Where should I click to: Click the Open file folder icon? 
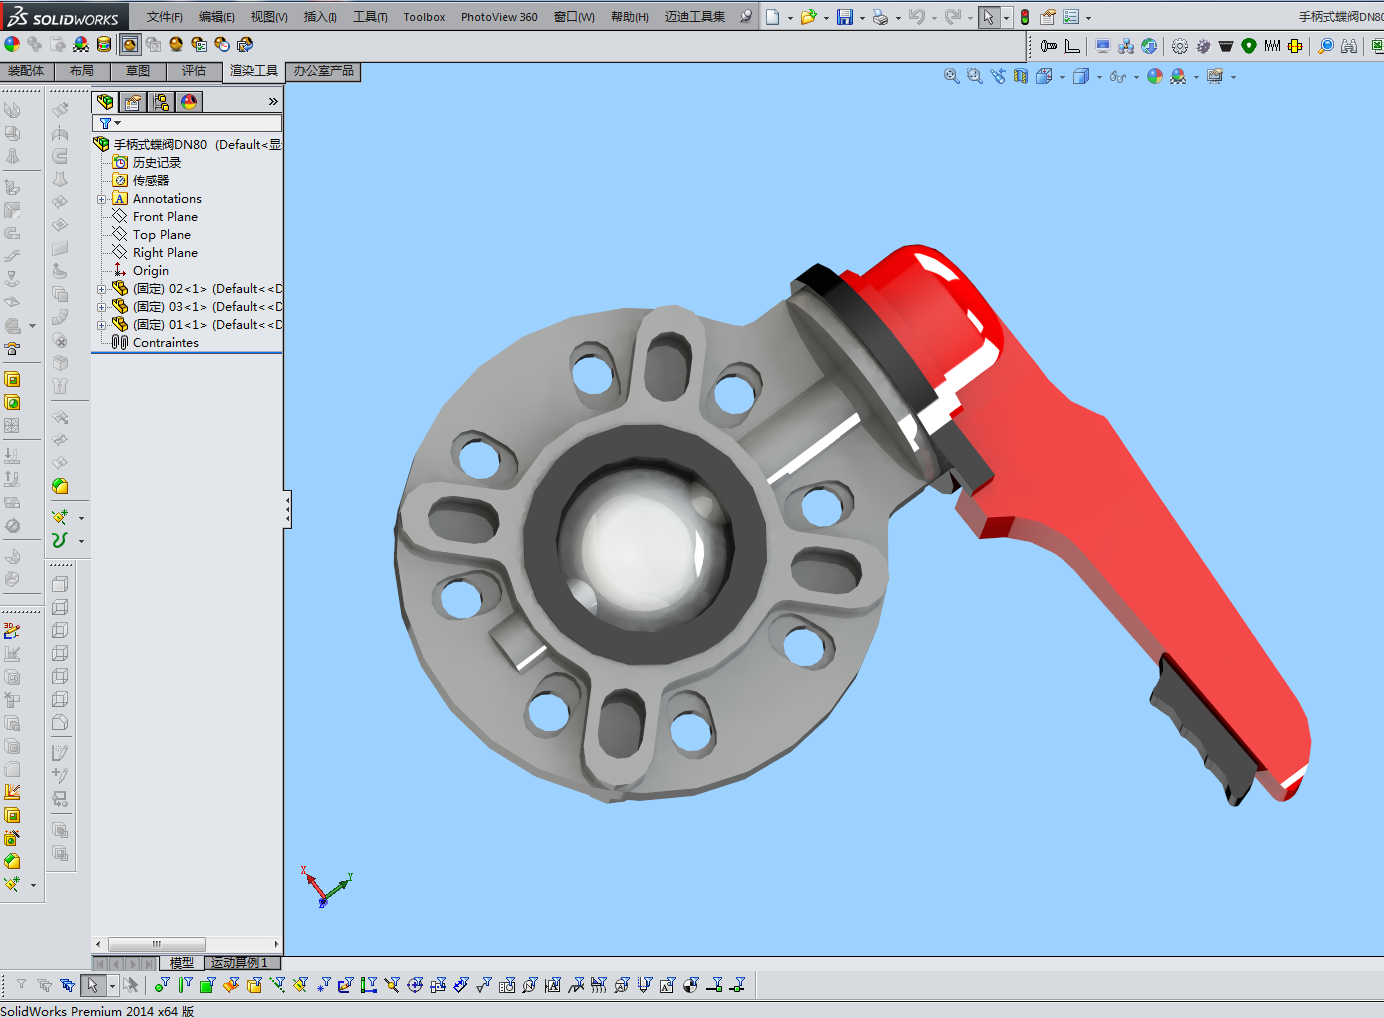tap(808, 17)
